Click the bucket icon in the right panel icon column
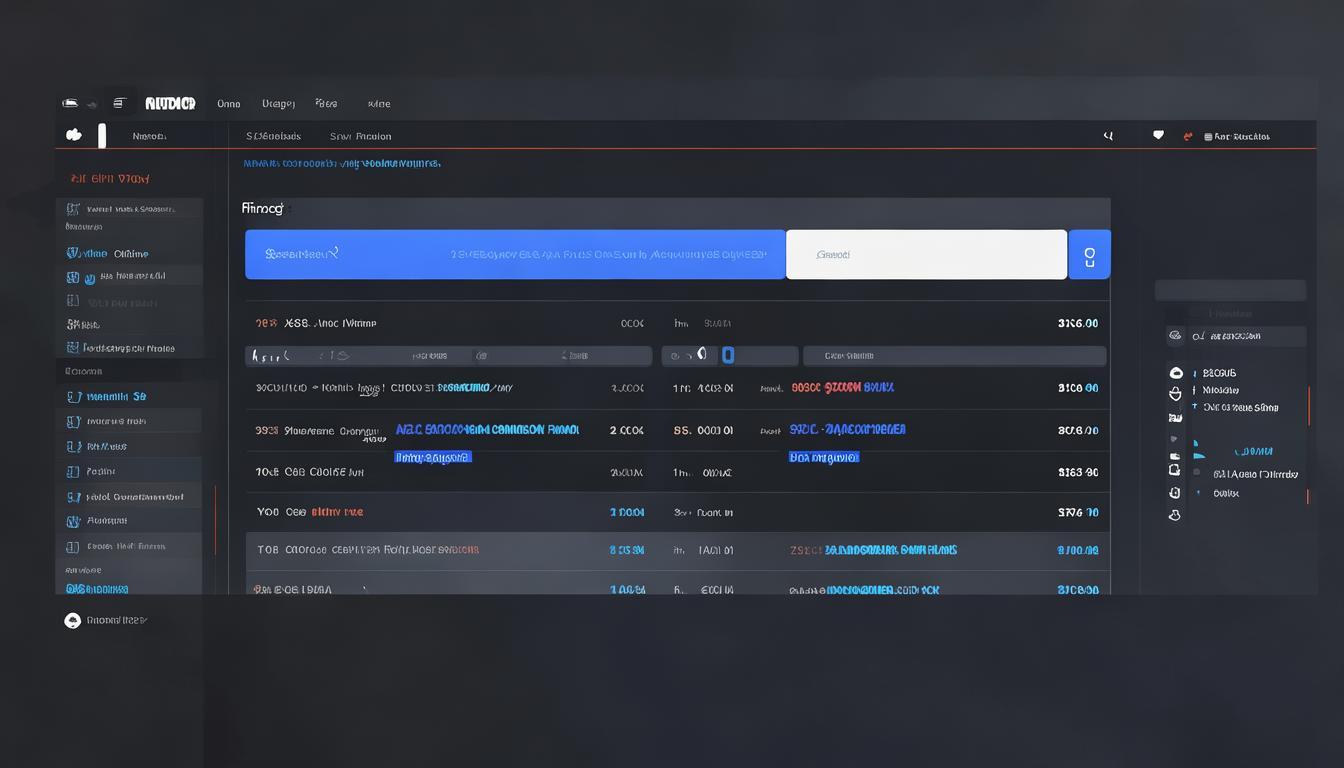1344x768 pixels. 1175,394
